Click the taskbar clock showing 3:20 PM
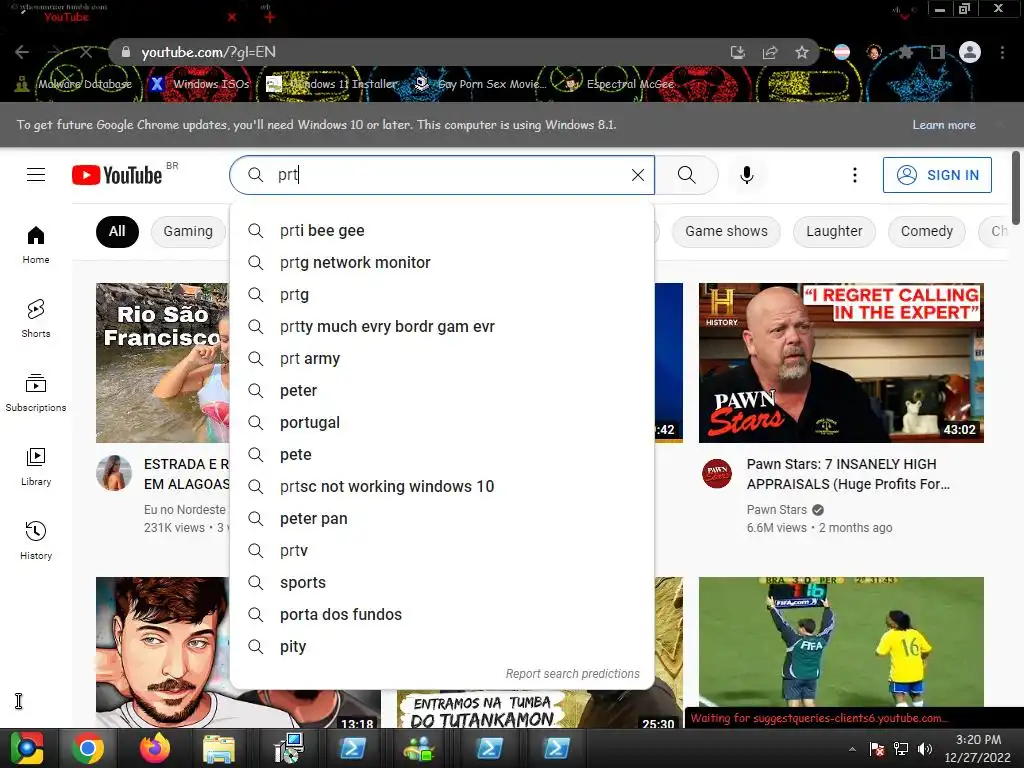 tap(978, 748)
